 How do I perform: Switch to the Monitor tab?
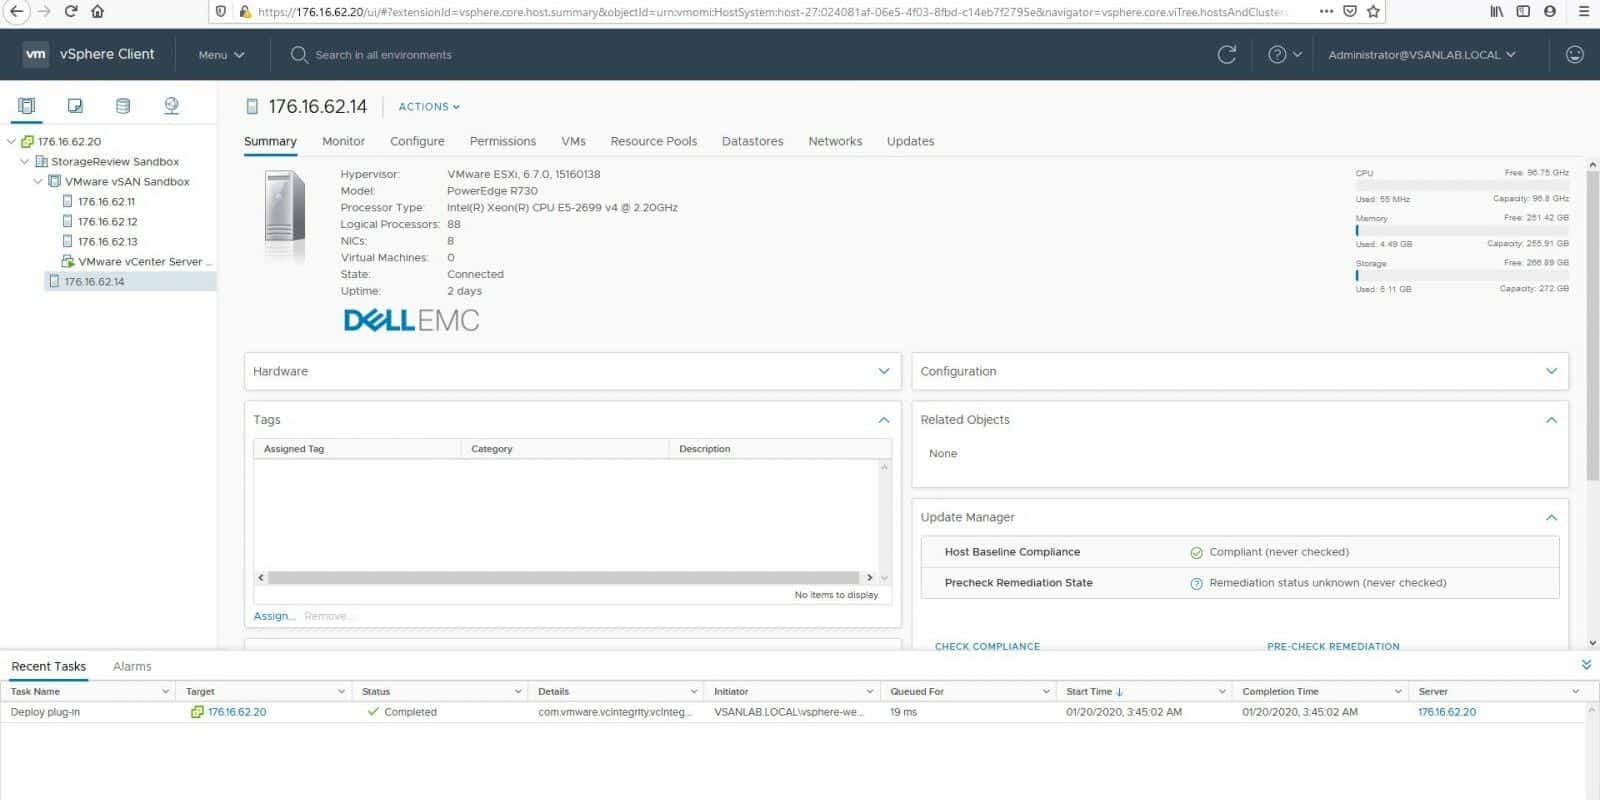[343, 142]
